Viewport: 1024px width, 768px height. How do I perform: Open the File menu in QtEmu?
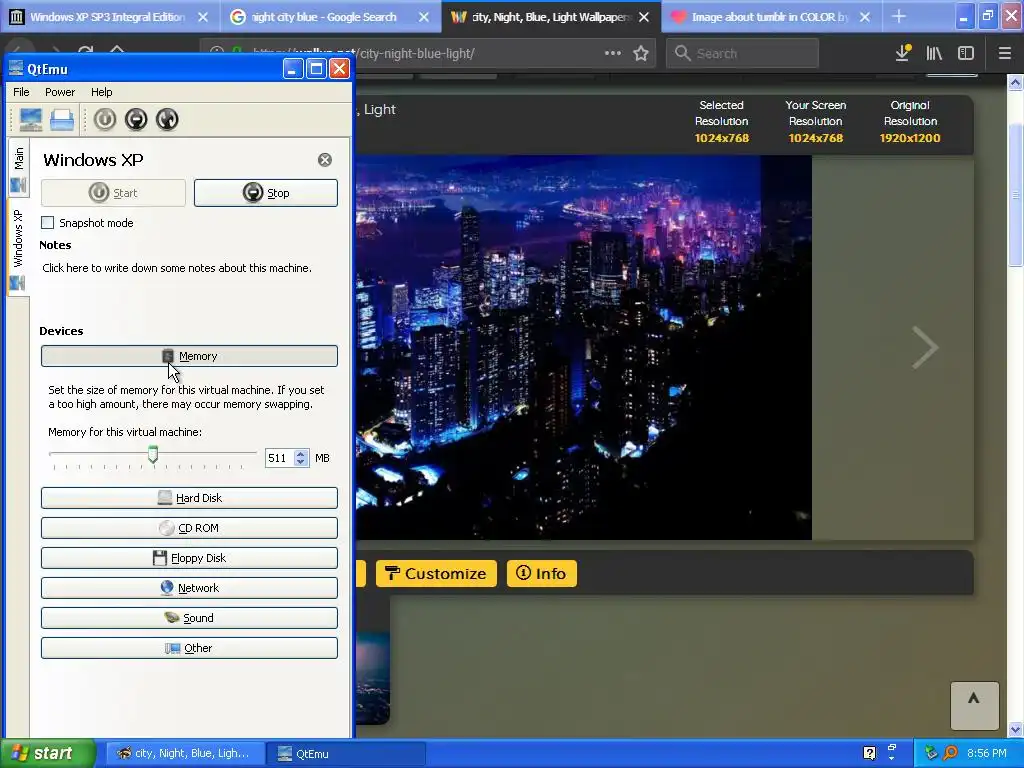[21, 92]
